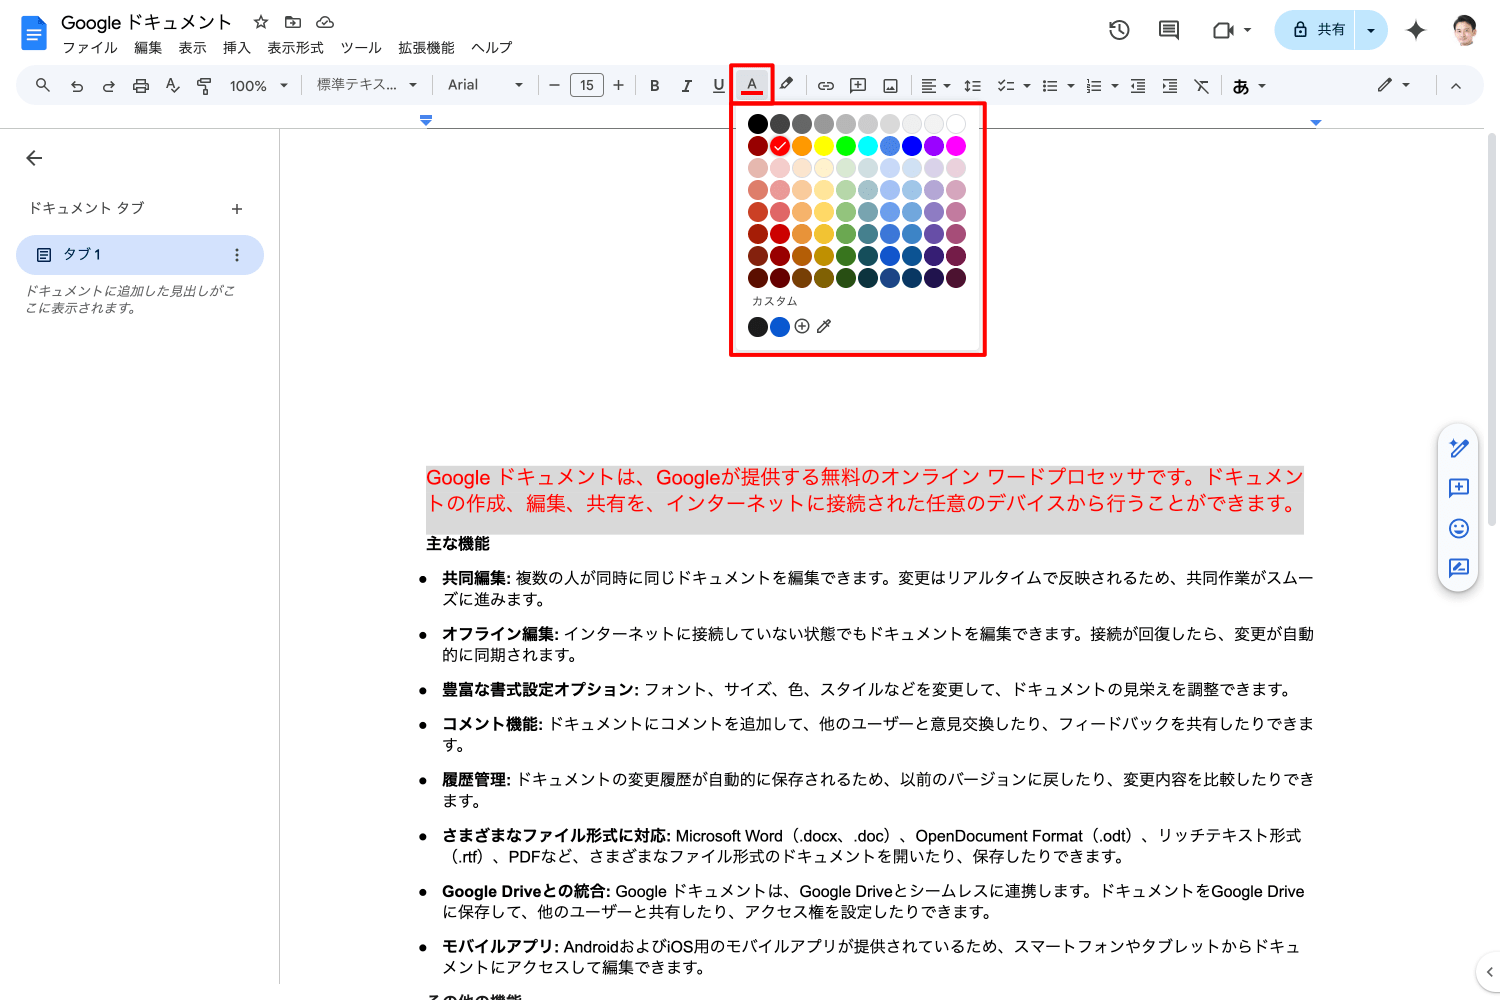Open the 挿入 menu
The width and height of the screenshot is (1500, 1000).
click(237, 48)
